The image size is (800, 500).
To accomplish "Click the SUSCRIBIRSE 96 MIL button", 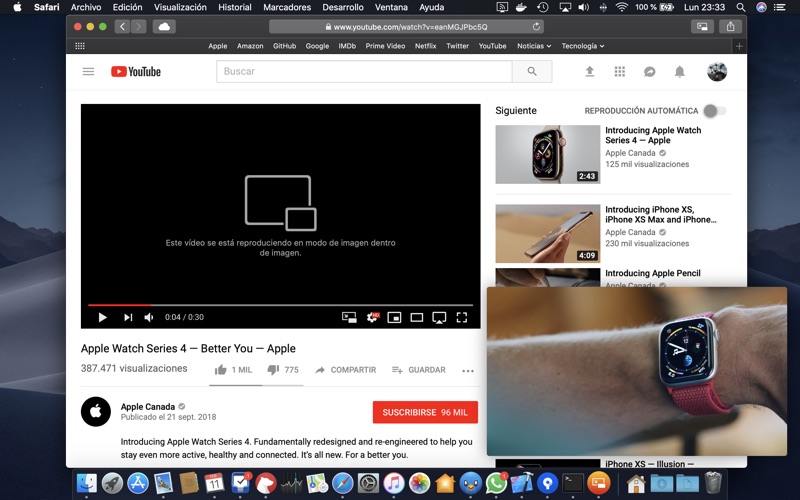I will 425,412.
